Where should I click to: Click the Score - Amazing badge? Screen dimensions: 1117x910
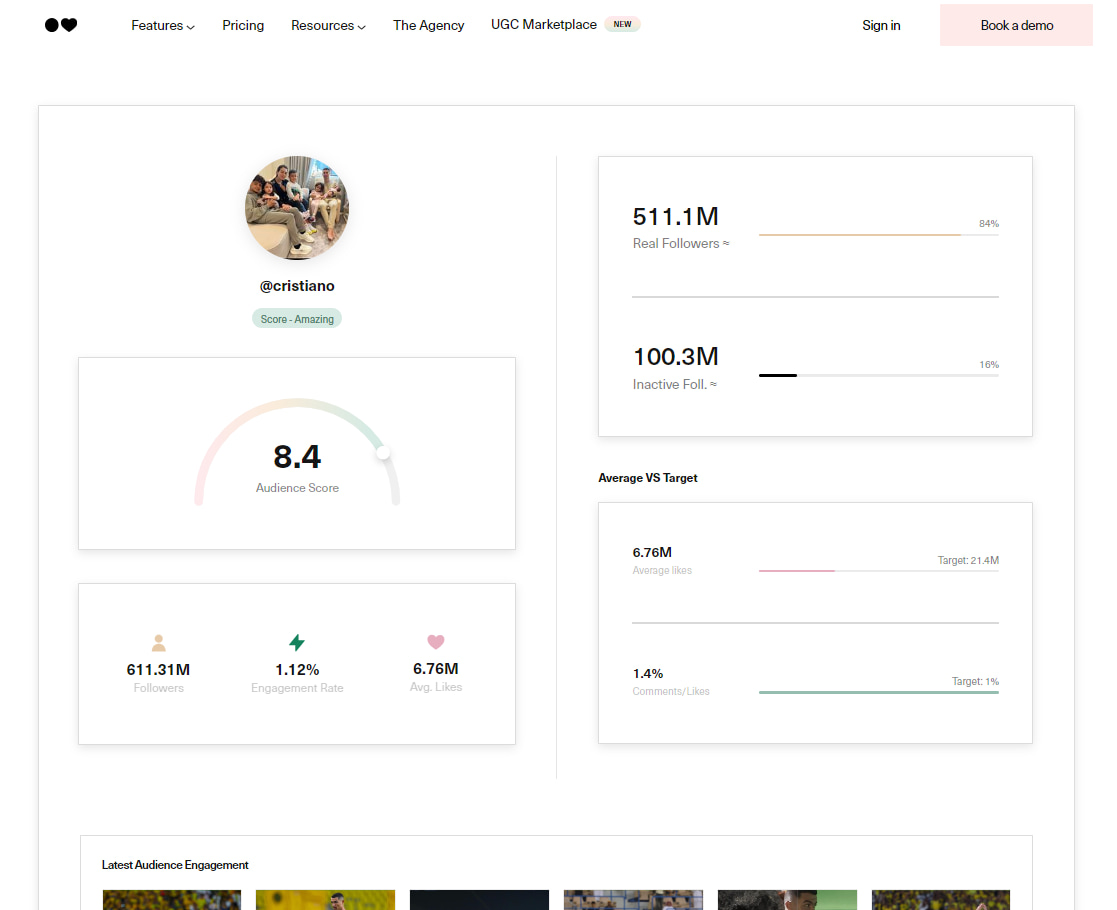[297, 319]
